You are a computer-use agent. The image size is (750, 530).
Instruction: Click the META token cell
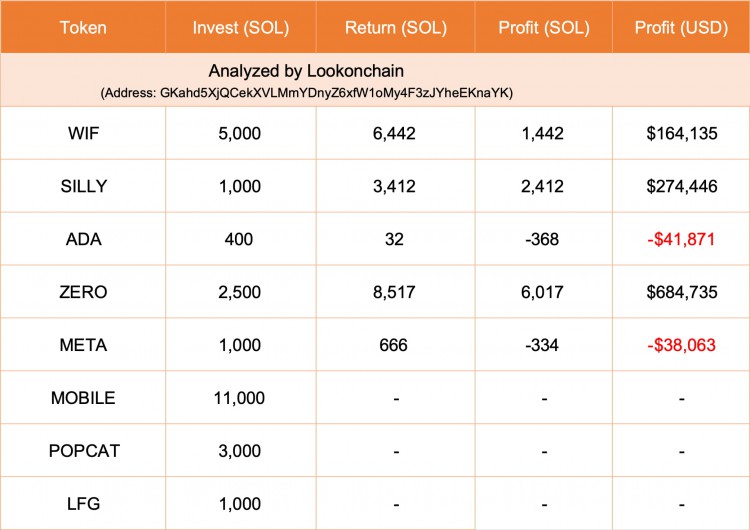(83, 345)
